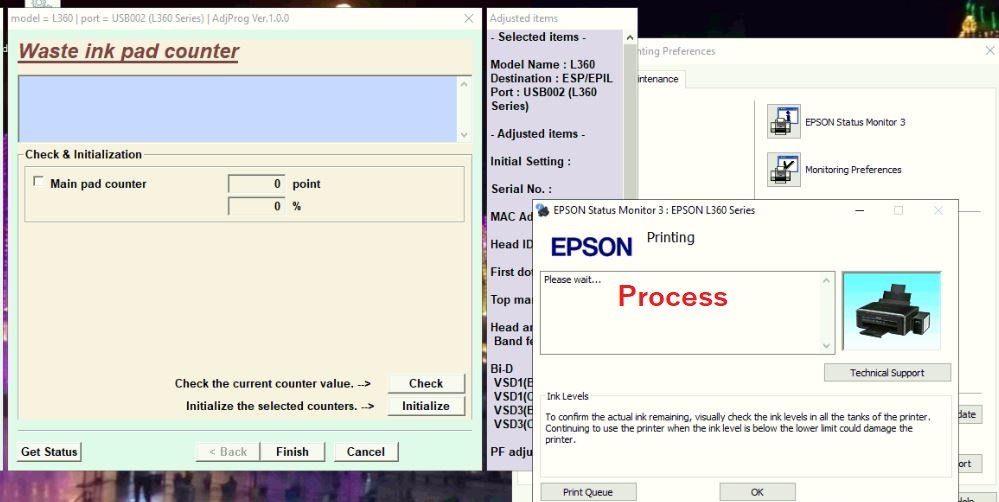Close the AdjProg waste ink window
Image resolution: width=999 pixels, height=502 pixels.
click(469, 18)
